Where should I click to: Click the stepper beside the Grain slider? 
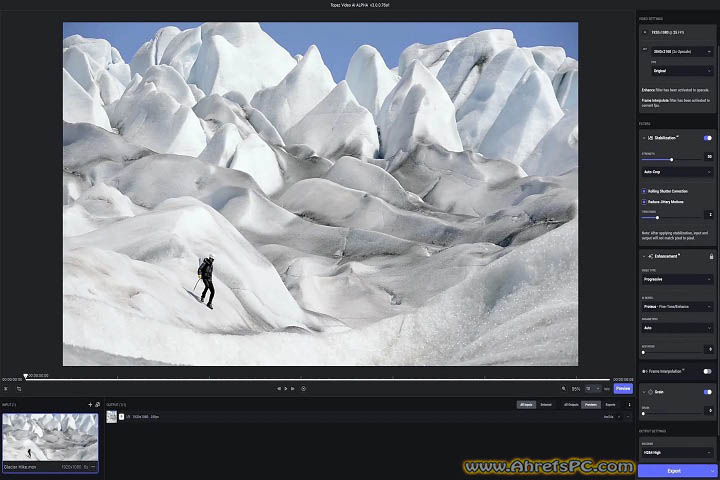coord(709,410)
